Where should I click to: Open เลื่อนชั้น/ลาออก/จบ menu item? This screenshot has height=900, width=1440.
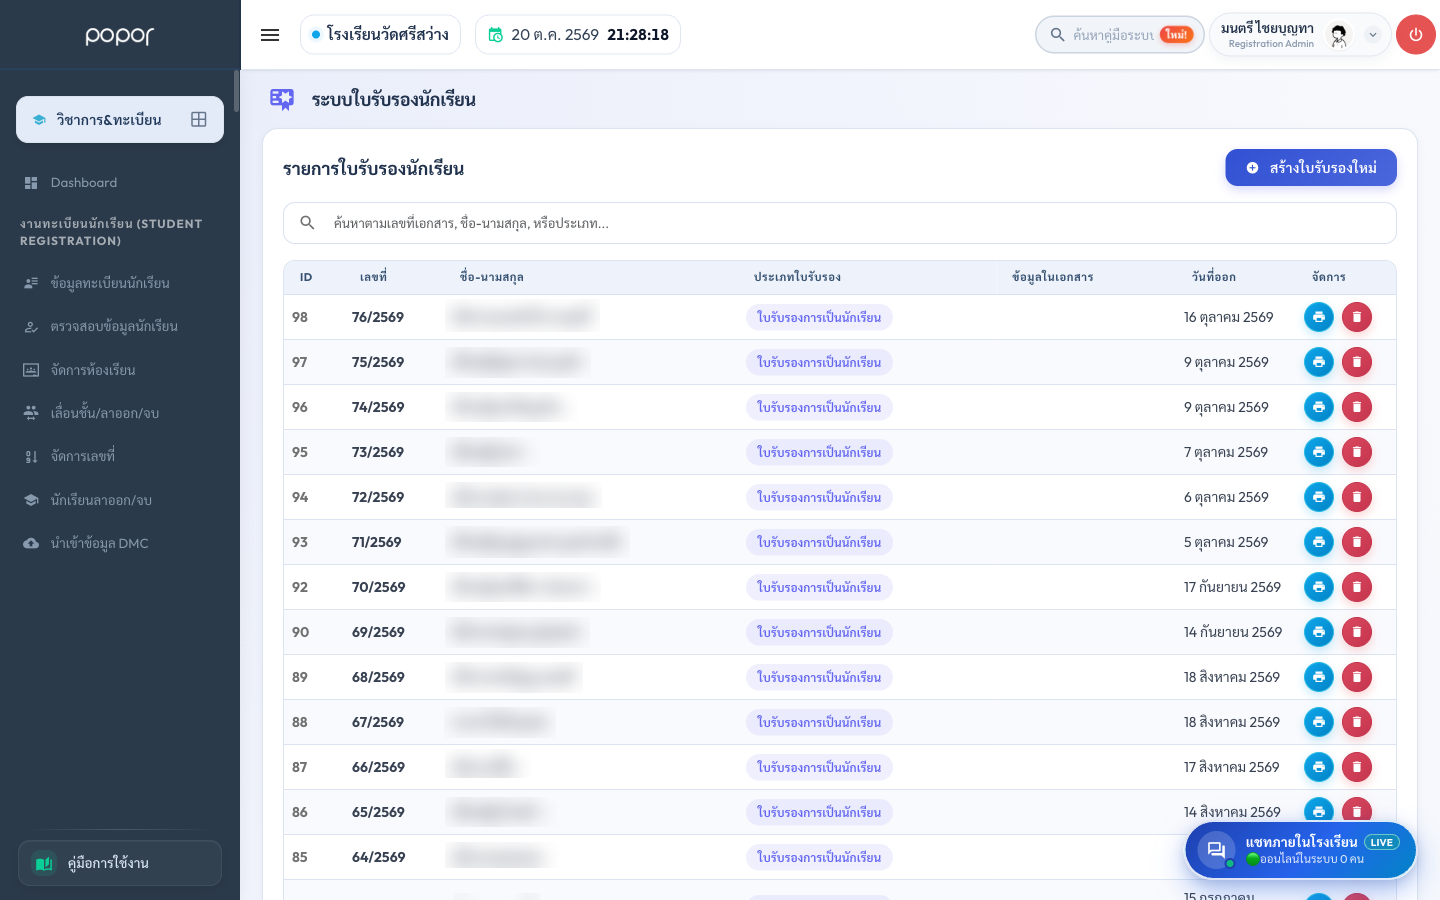tap(105, 413)
